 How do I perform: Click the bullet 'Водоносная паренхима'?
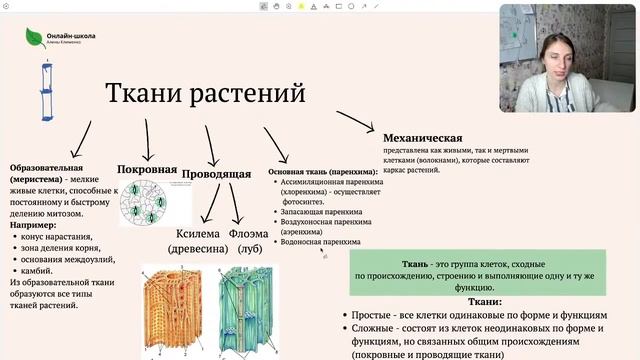(320, 242)
